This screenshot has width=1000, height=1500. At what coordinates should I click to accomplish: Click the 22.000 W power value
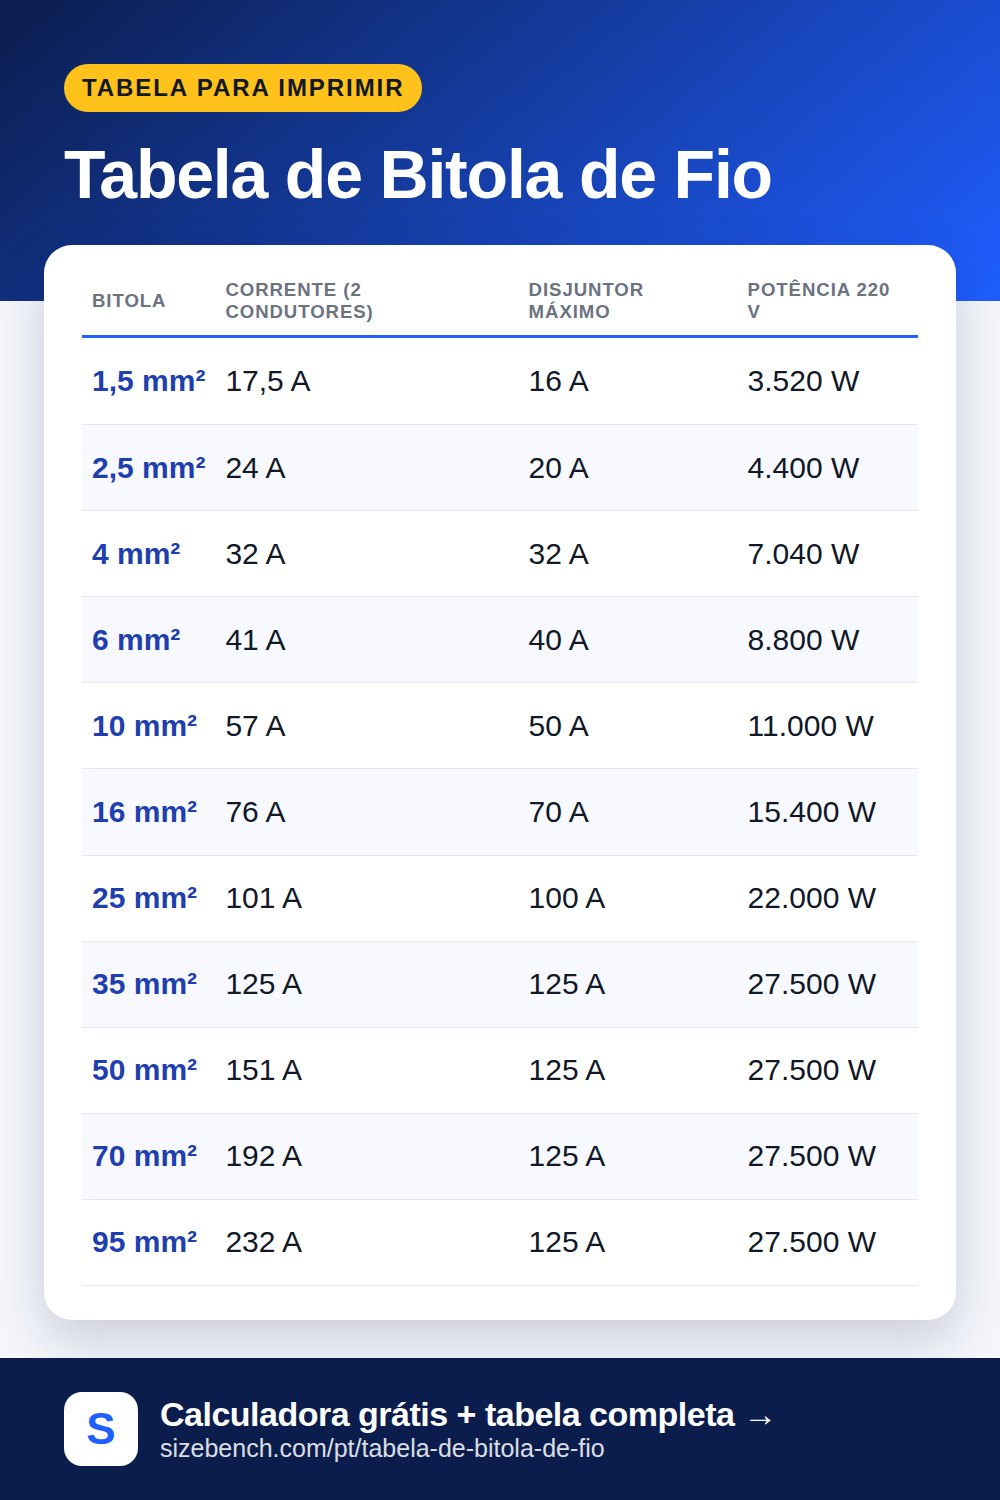811,897
